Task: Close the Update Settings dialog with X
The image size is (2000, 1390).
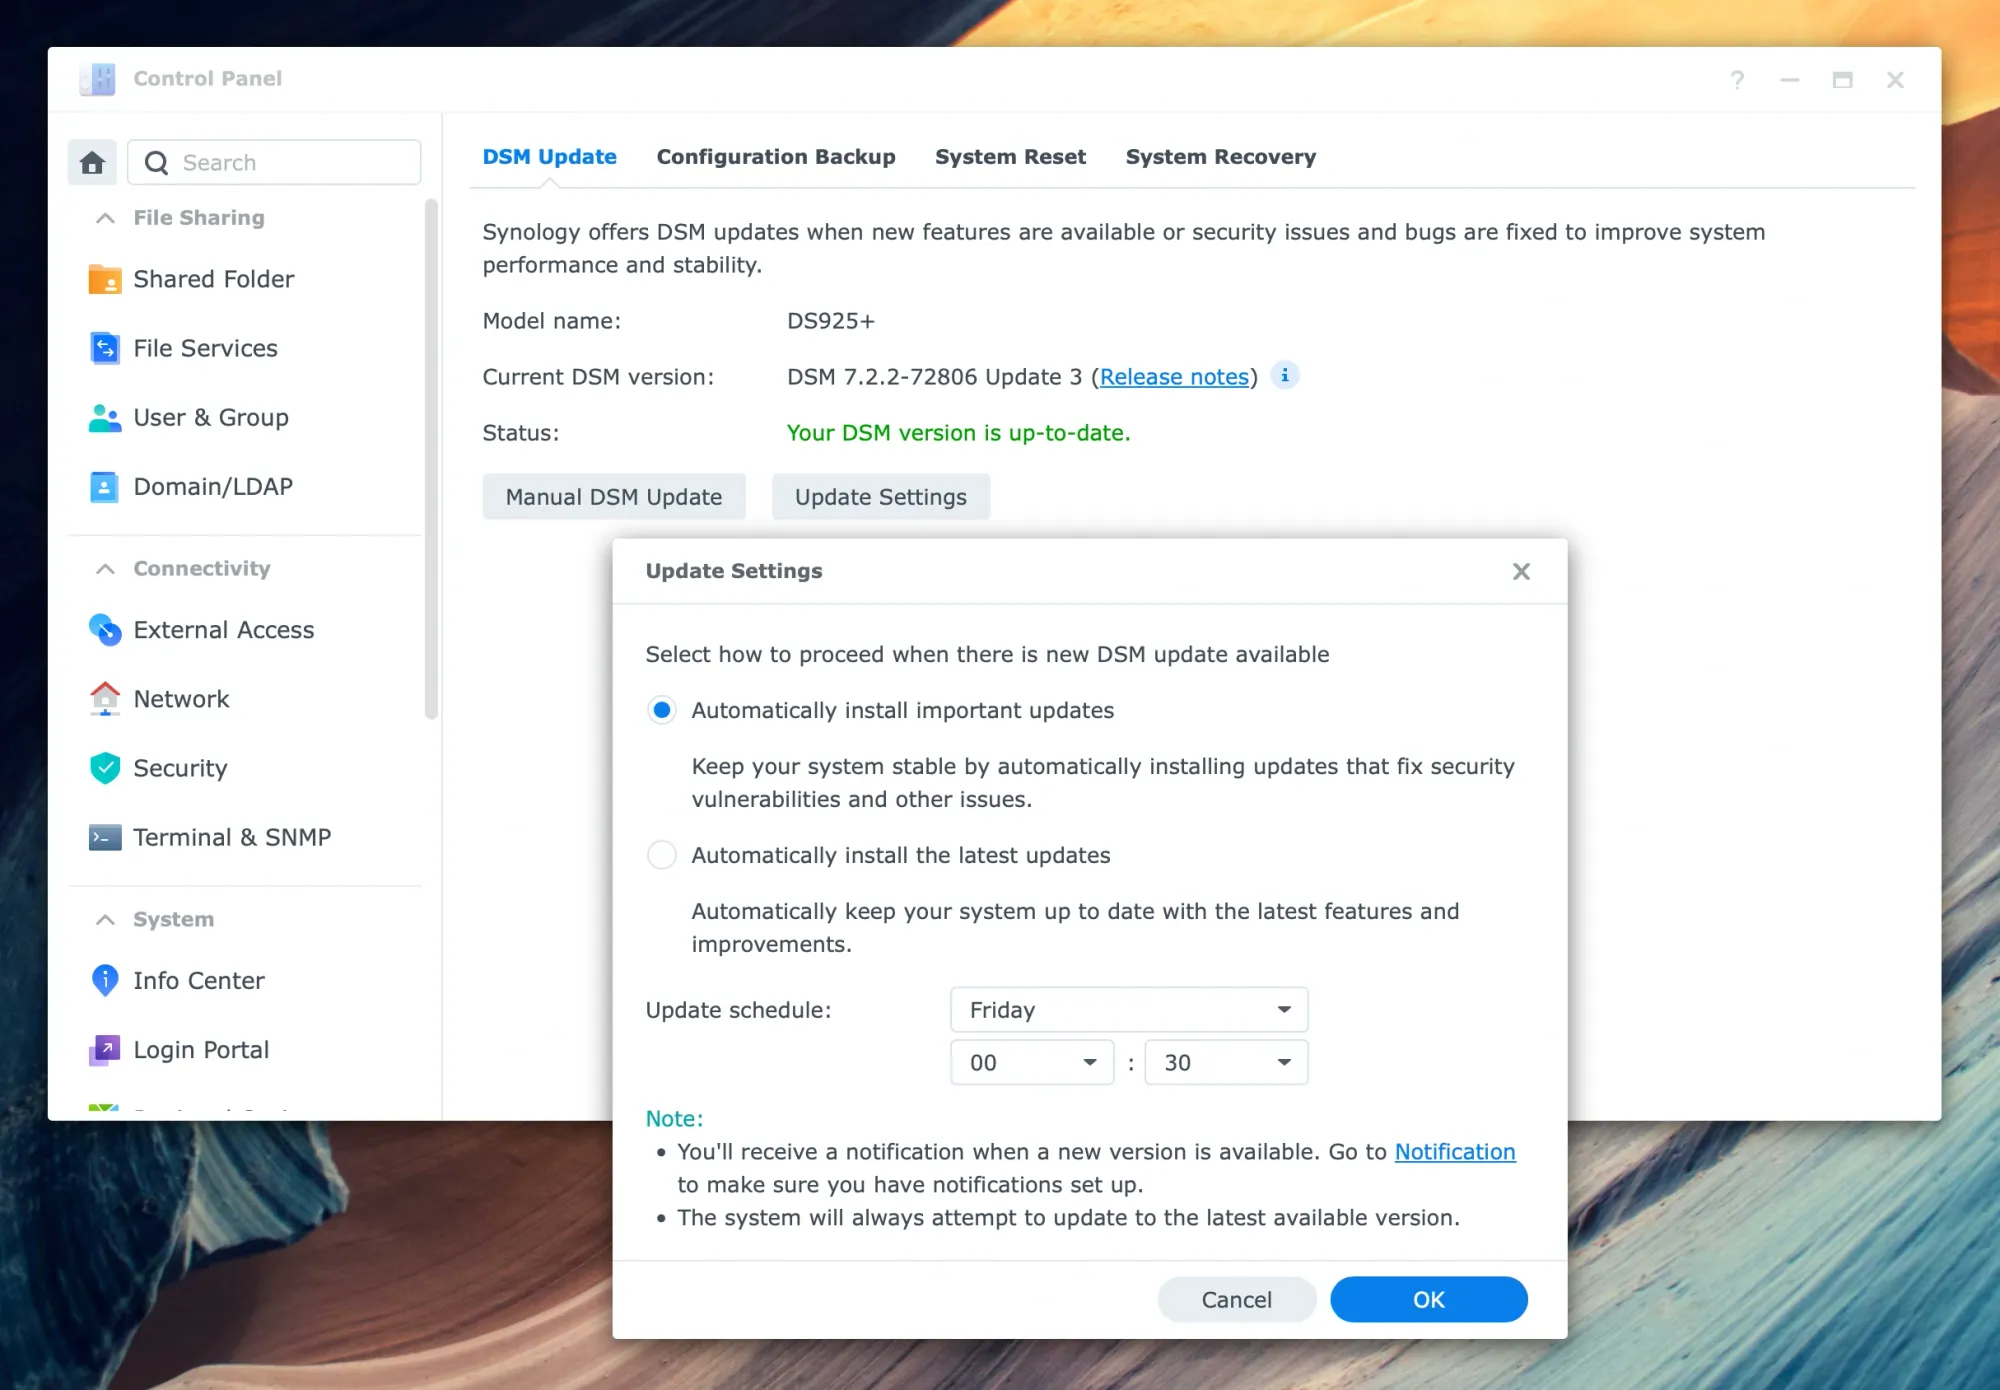Action: click(1521, 571)
